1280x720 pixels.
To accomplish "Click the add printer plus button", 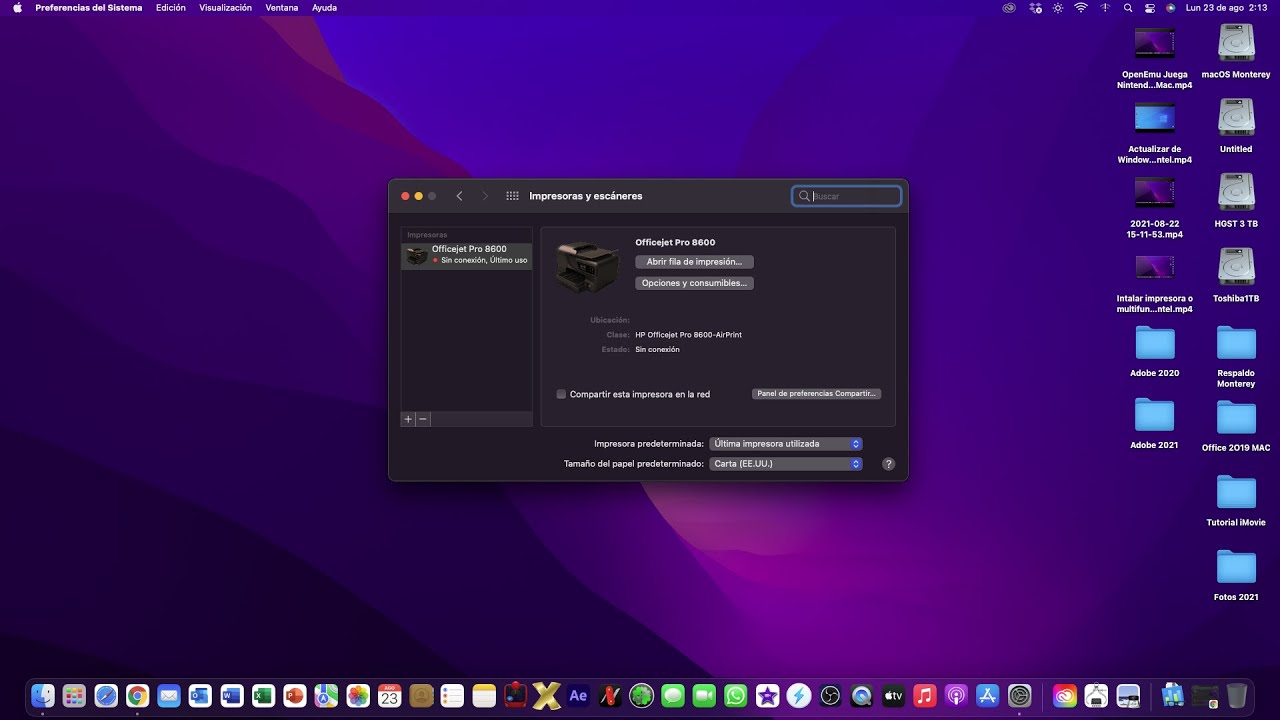I will coord(408,420).
